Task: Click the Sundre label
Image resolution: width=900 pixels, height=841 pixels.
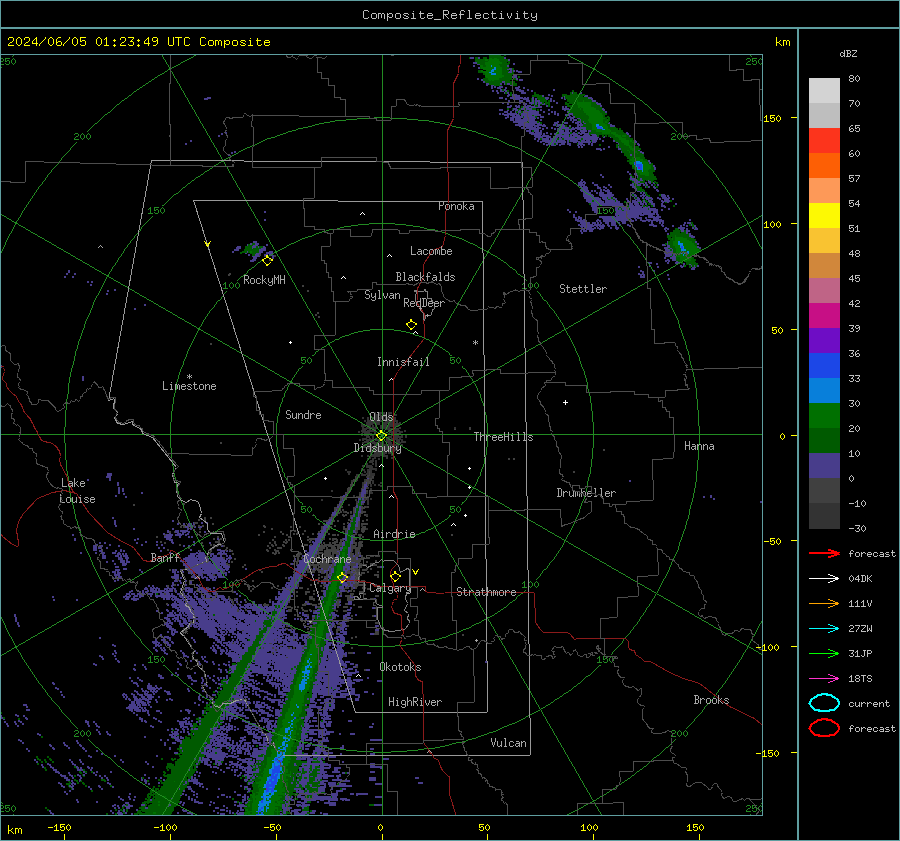Action: 303,414
